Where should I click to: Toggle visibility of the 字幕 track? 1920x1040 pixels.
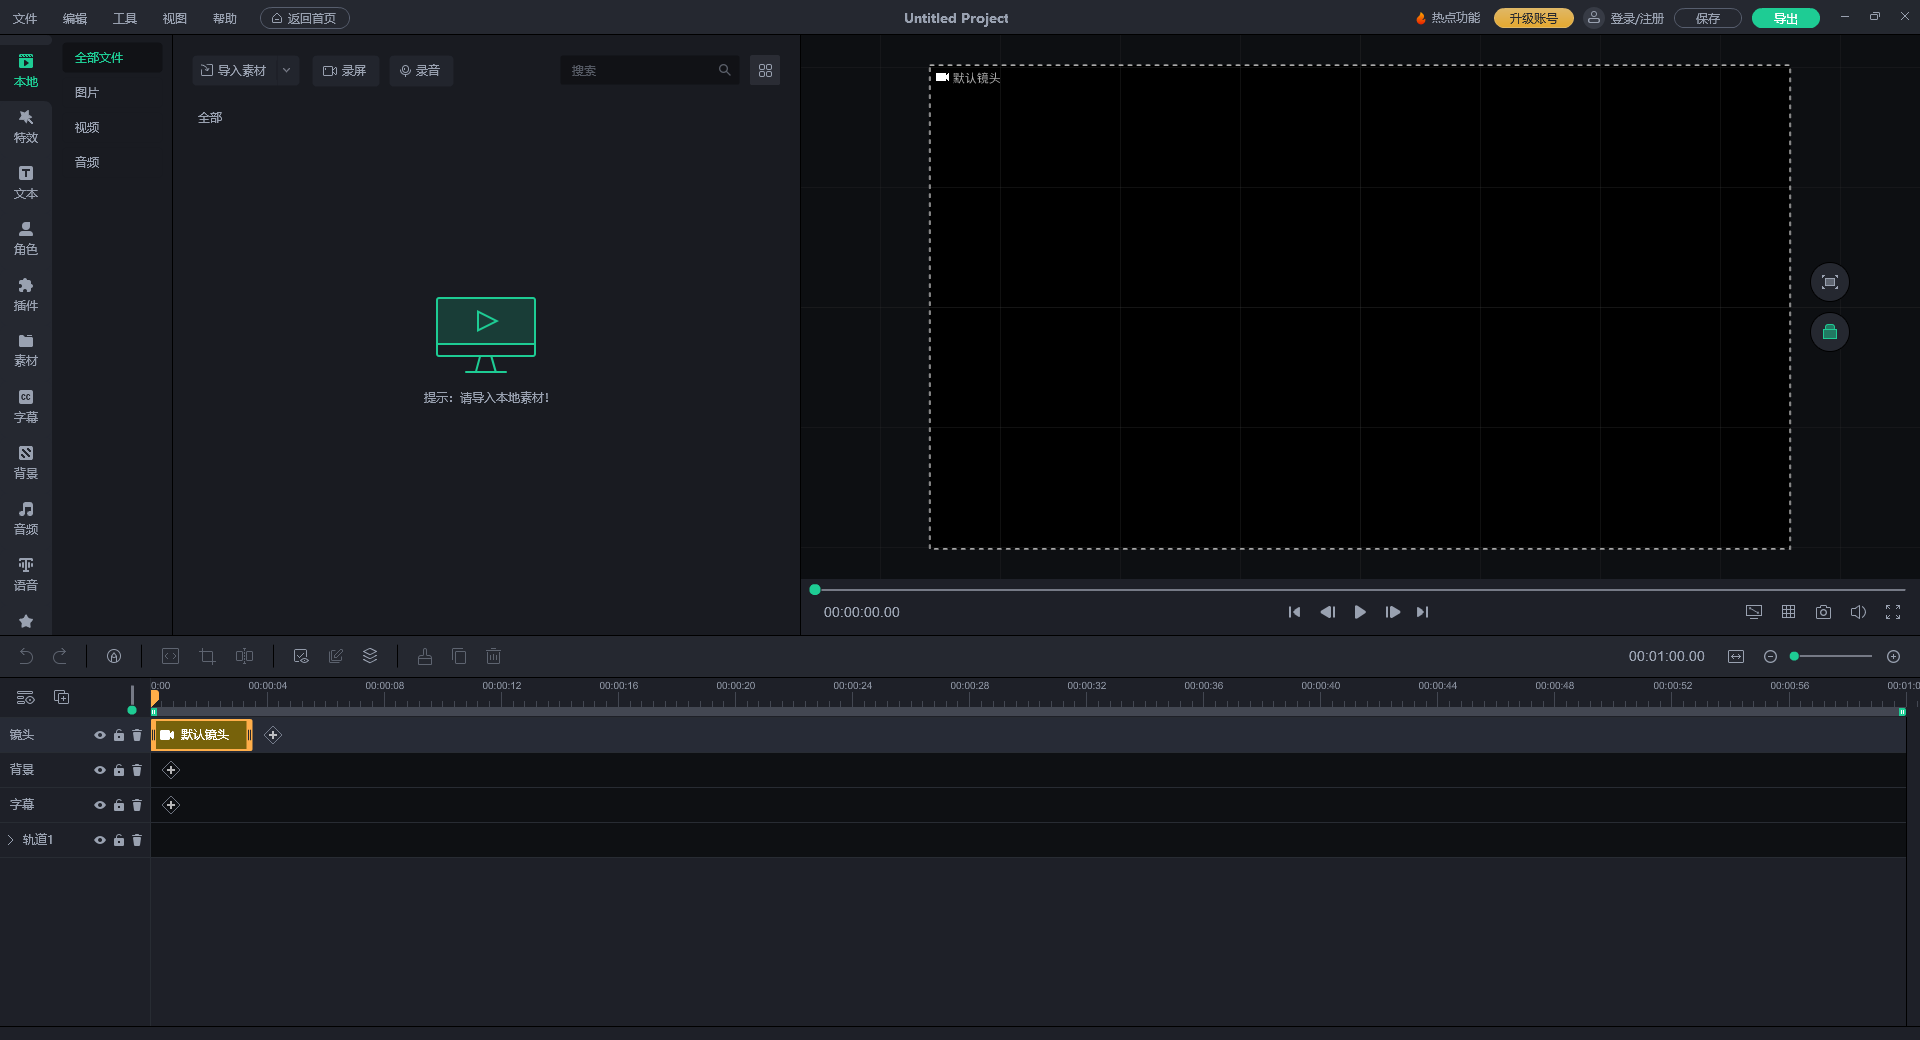click(x=100, y=805)
